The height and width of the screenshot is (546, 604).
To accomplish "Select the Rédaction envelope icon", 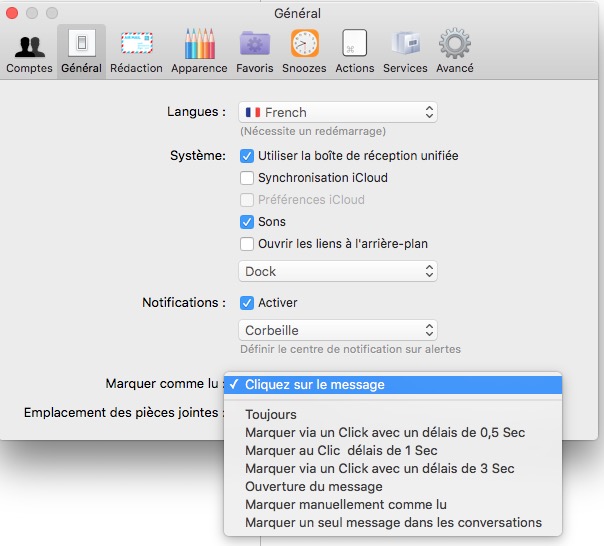I will (x=136, y=51).
